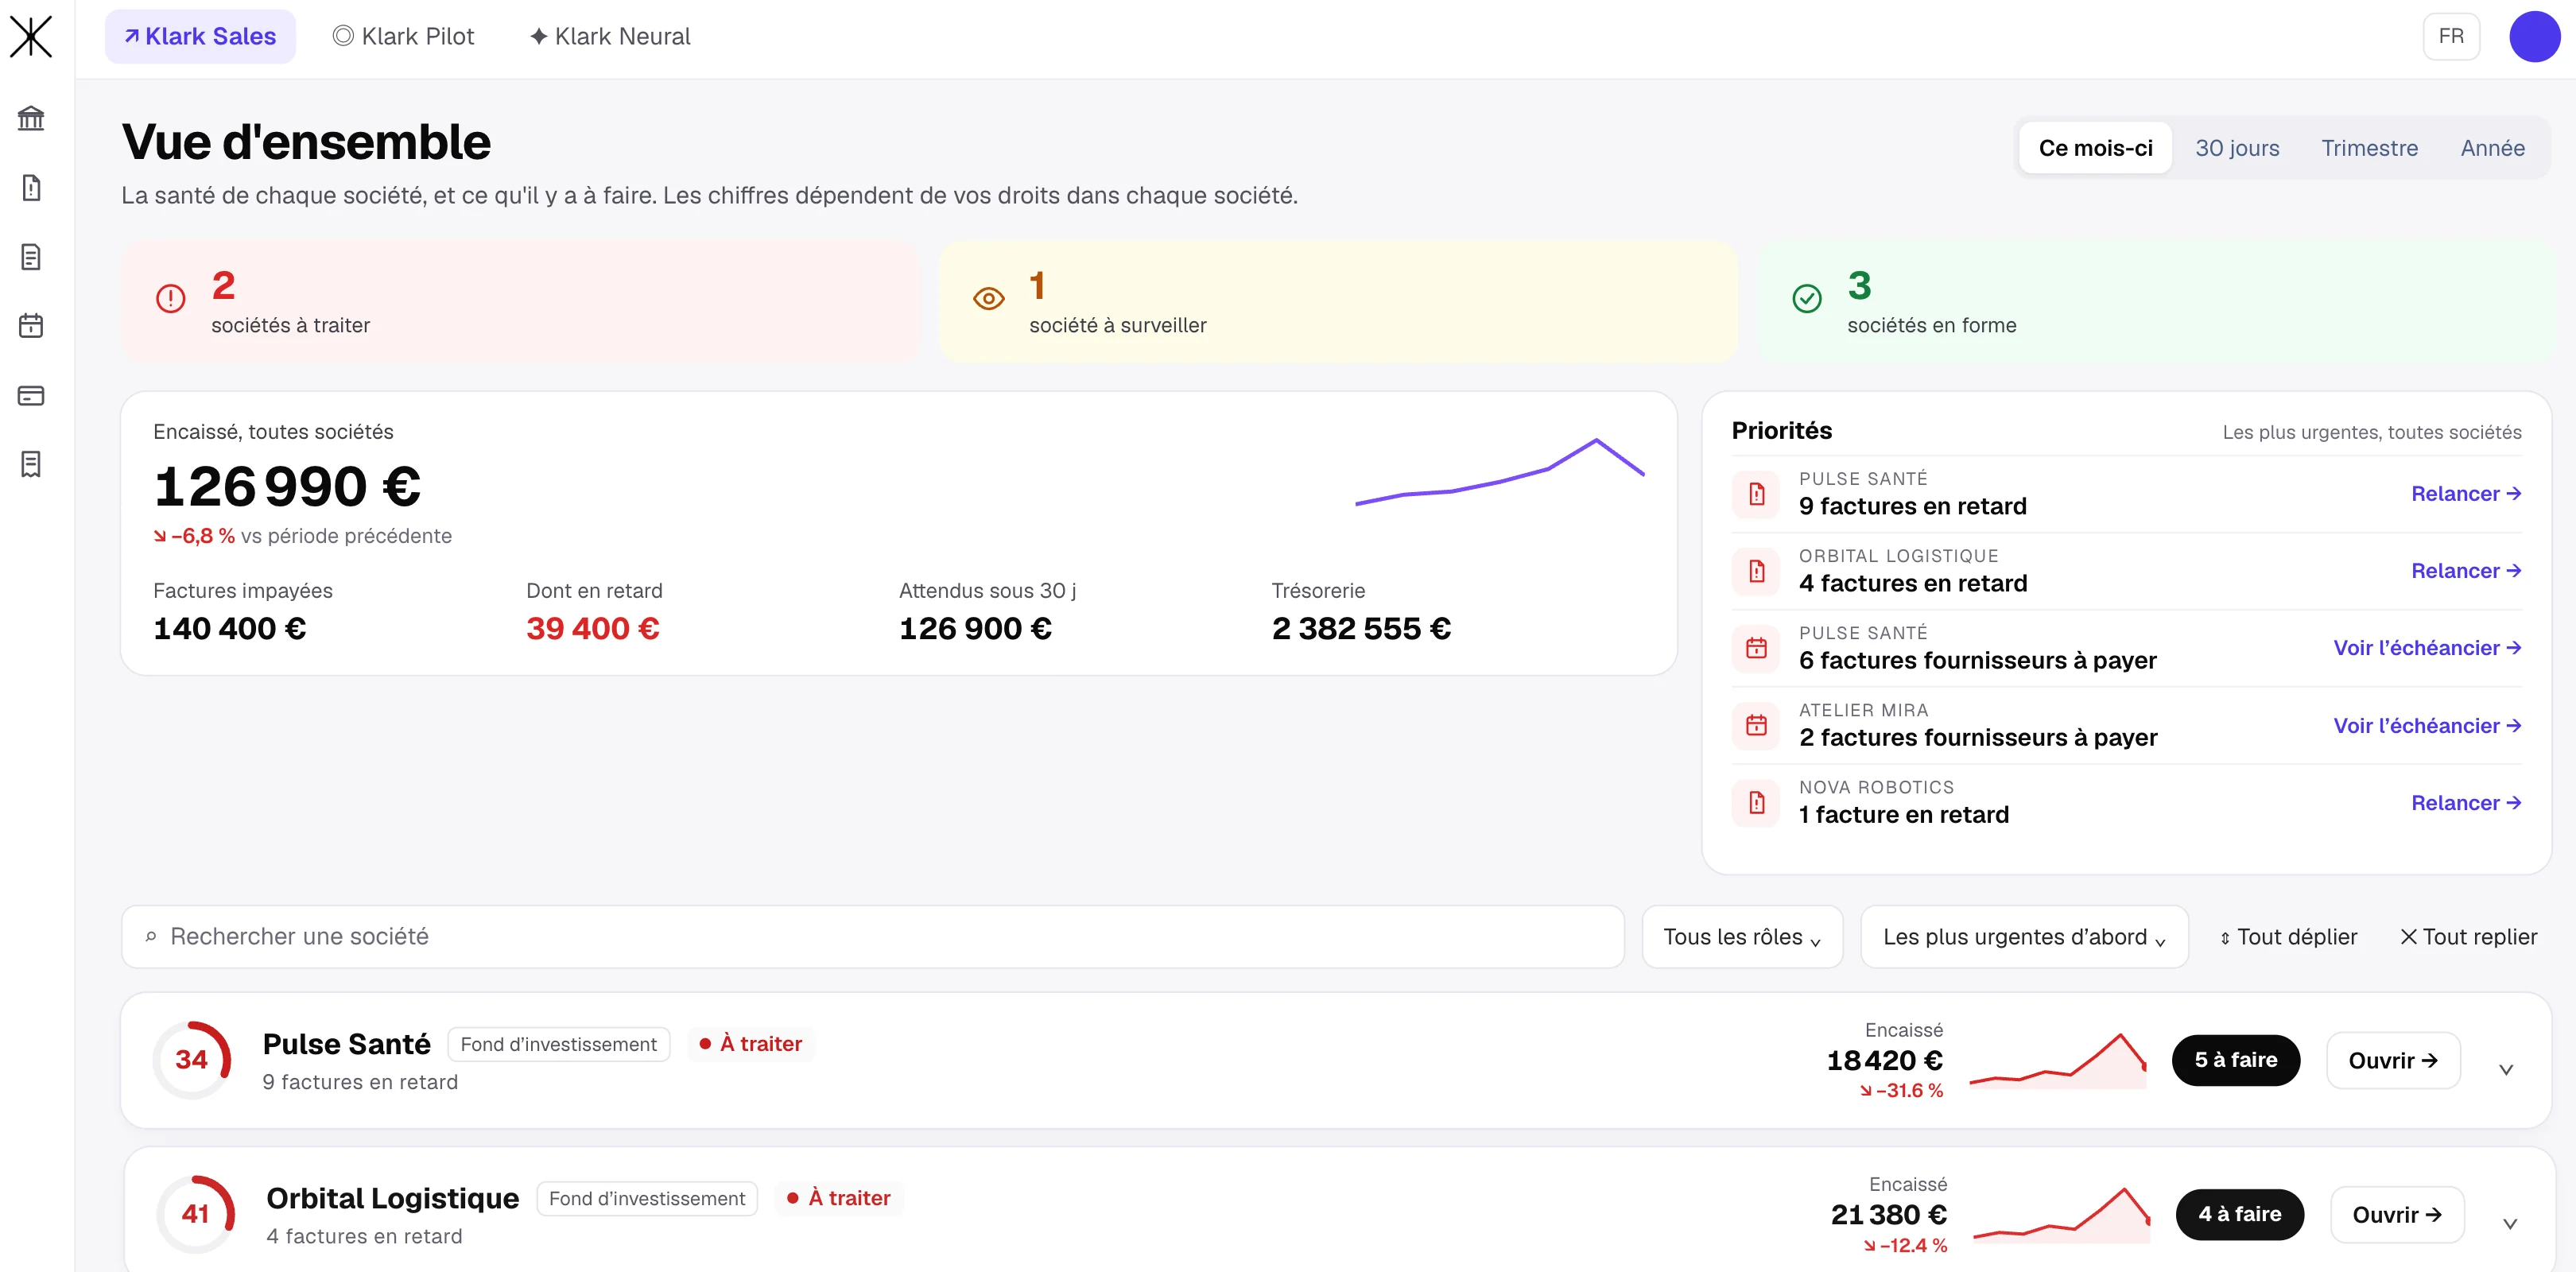Image resolution: width=2576 pixels, height=1272 pixels.
Task: Click the purple user avatar
Action: pos(2534,37)
